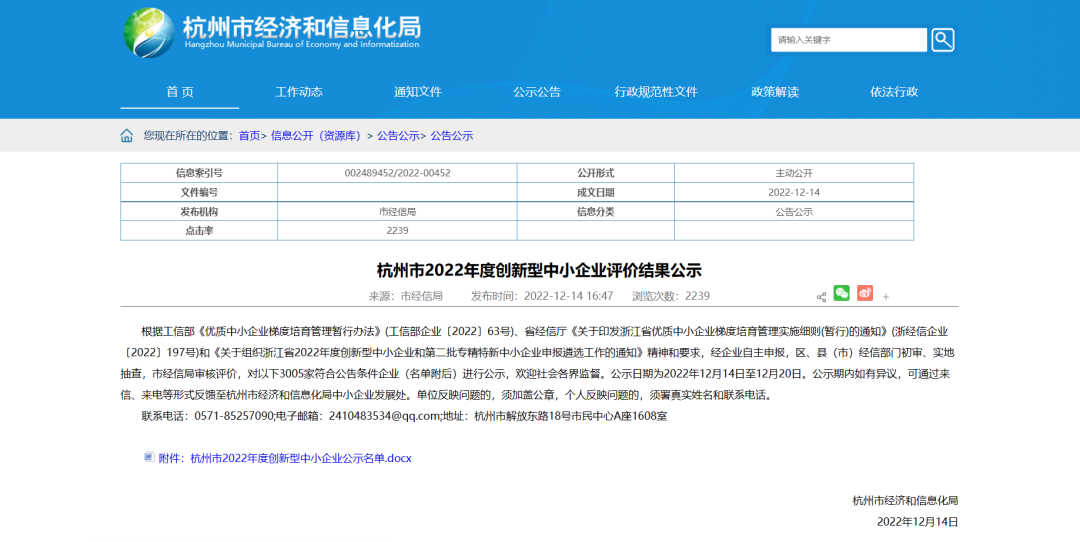Click the 您现在所在的位置 breadcrumb label
This screenshot has height=542, width=1080.
tap(188, 136)
